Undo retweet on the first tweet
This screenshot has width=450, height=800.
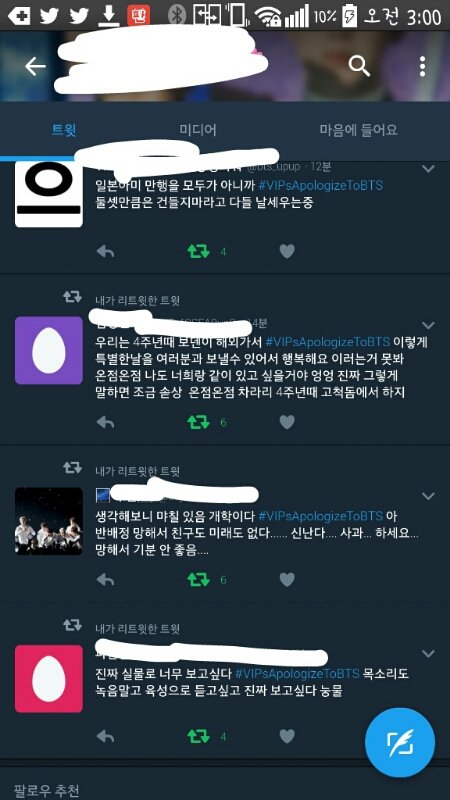198,252
